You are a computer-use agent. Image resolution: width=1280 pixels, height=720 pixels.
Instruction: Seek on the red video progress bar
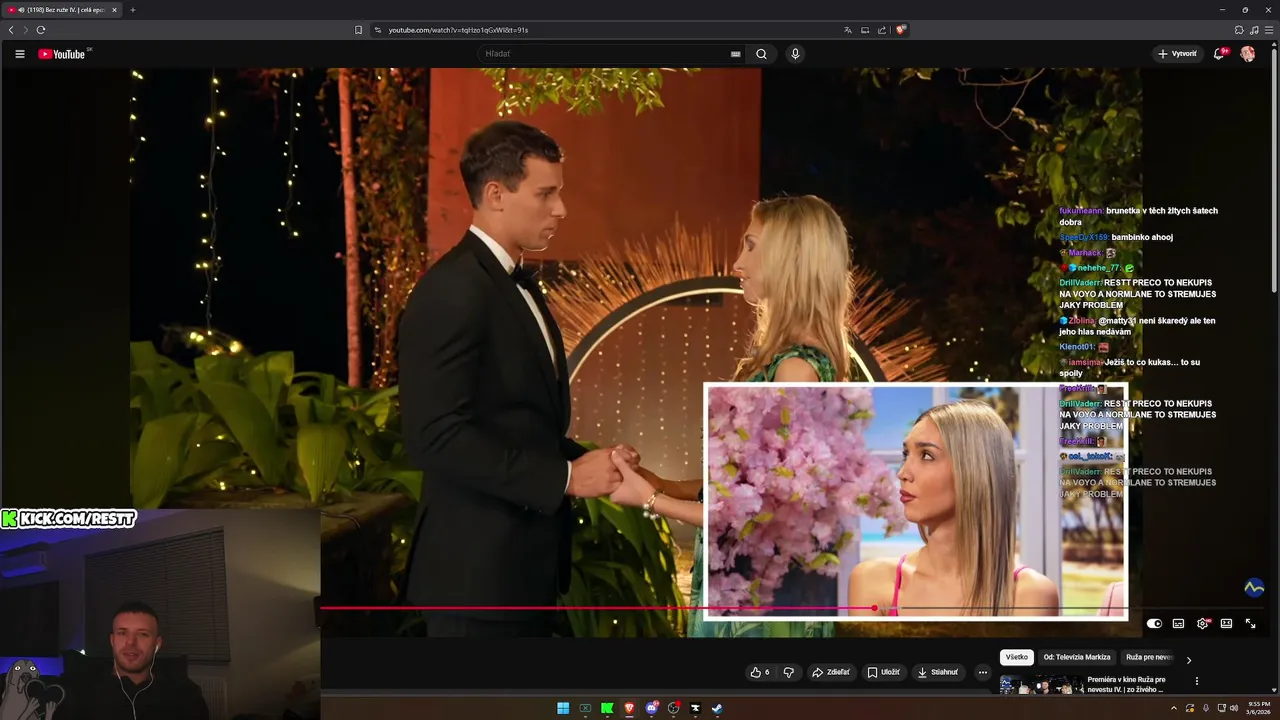click(x=597, y=608)
